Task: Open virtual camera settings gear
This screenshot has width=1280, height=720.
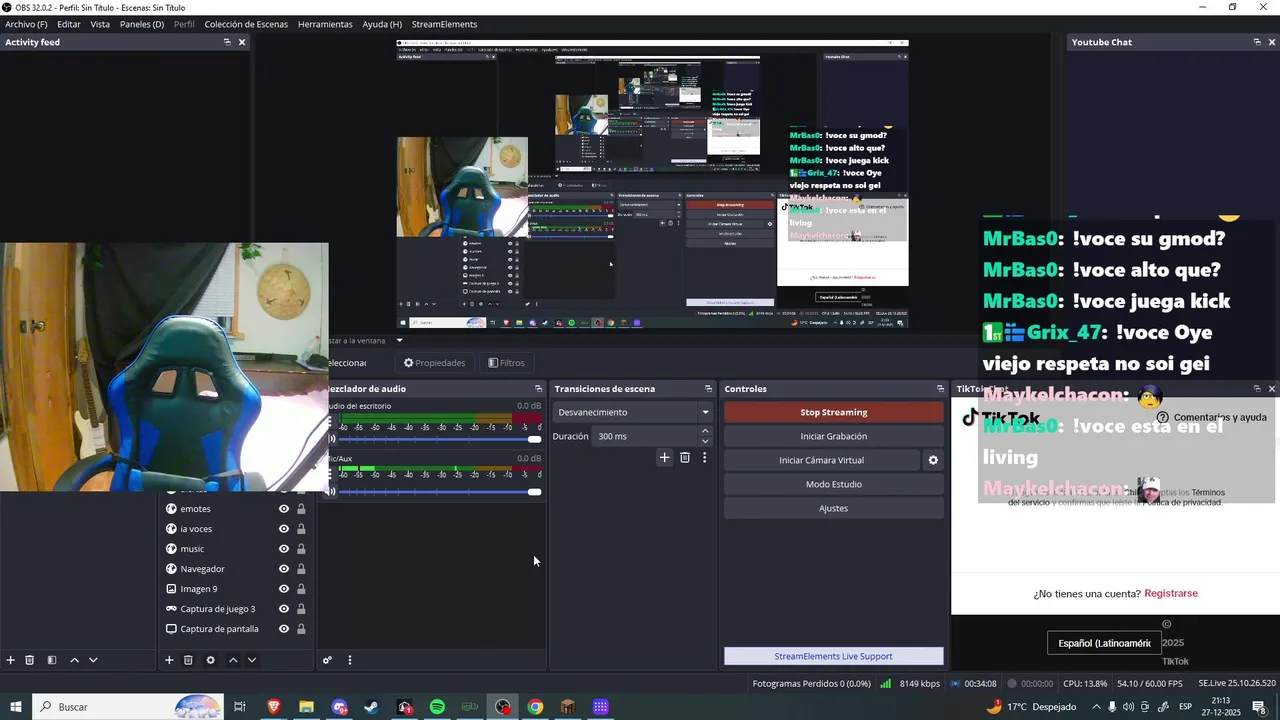Action: click(x=933, y=460)
